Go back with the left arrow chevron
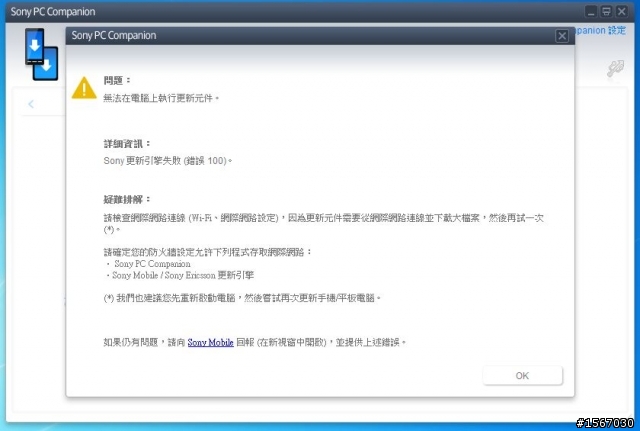 (31, 104)
